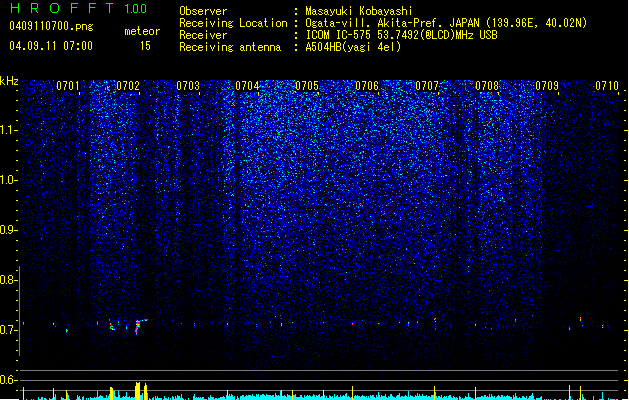Select the 0702 time marker
The width and height of the screenshot is (629, 400).
point(128,86)
